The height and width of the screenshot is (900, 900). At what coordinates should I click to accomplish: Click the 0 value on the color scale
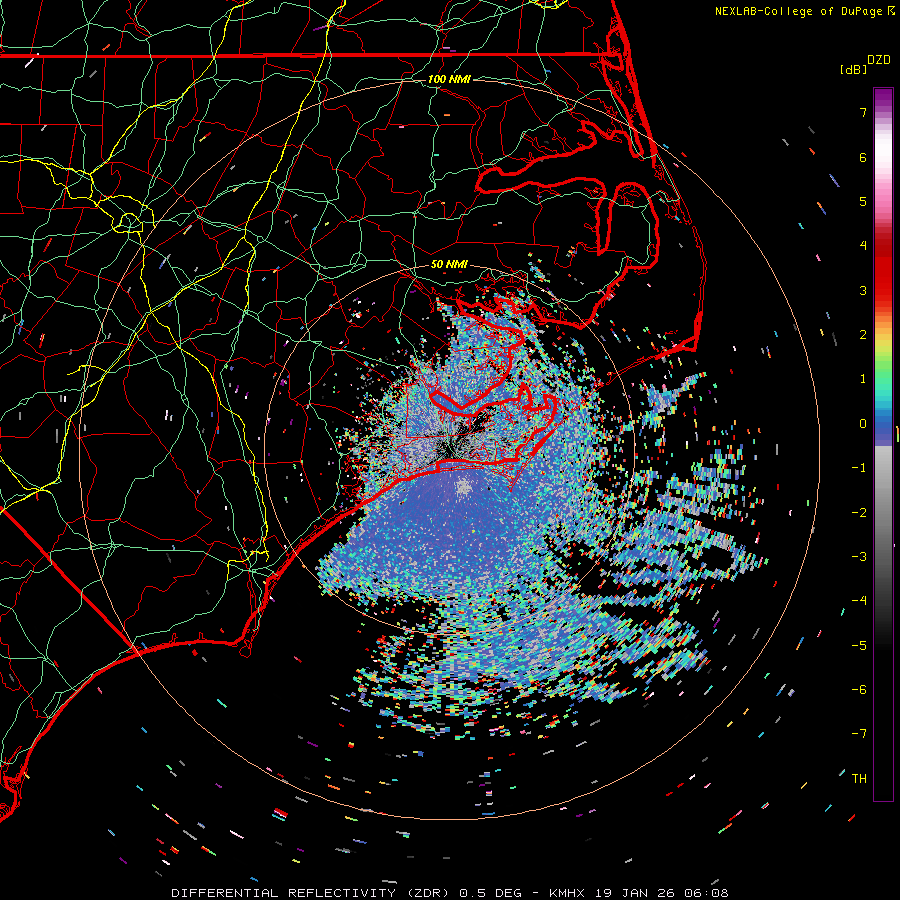click(863, 424)
